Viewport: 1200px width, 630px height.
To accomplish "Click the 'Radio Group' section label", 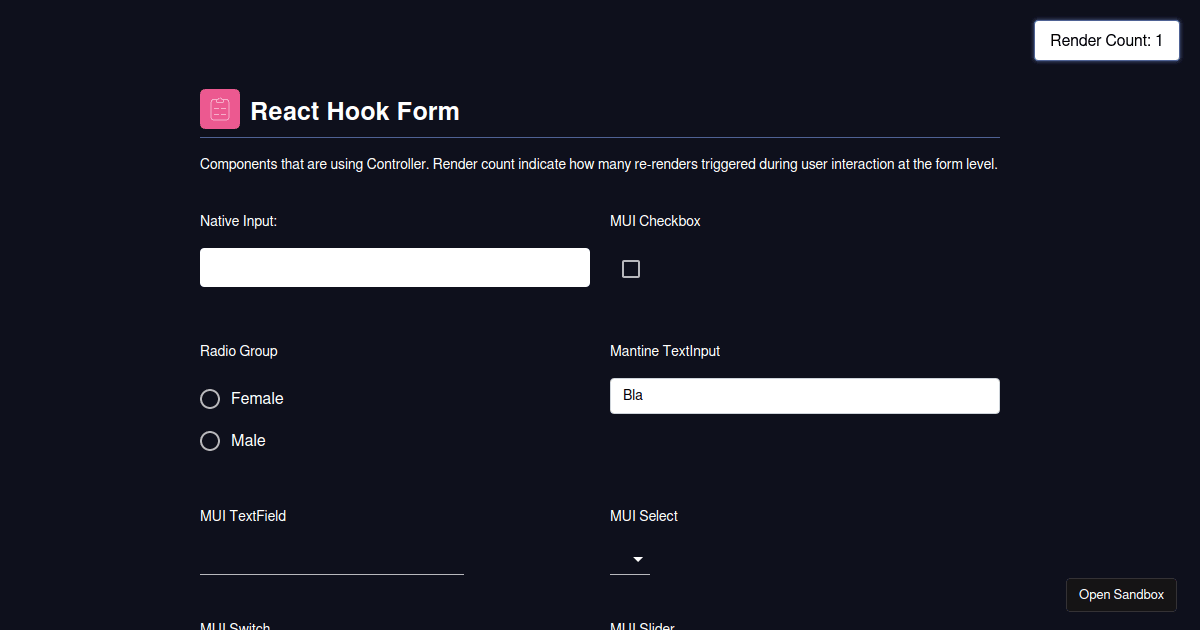I will point(238,351).
